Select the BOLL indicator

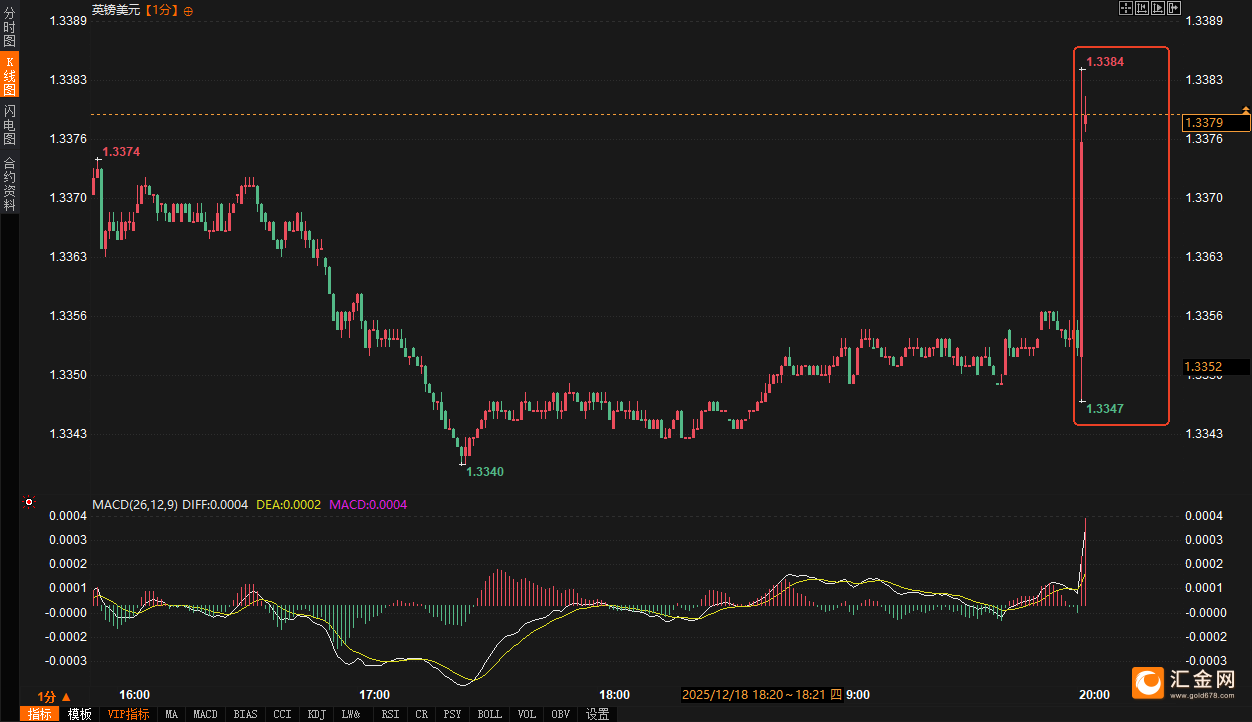(489, 714)
